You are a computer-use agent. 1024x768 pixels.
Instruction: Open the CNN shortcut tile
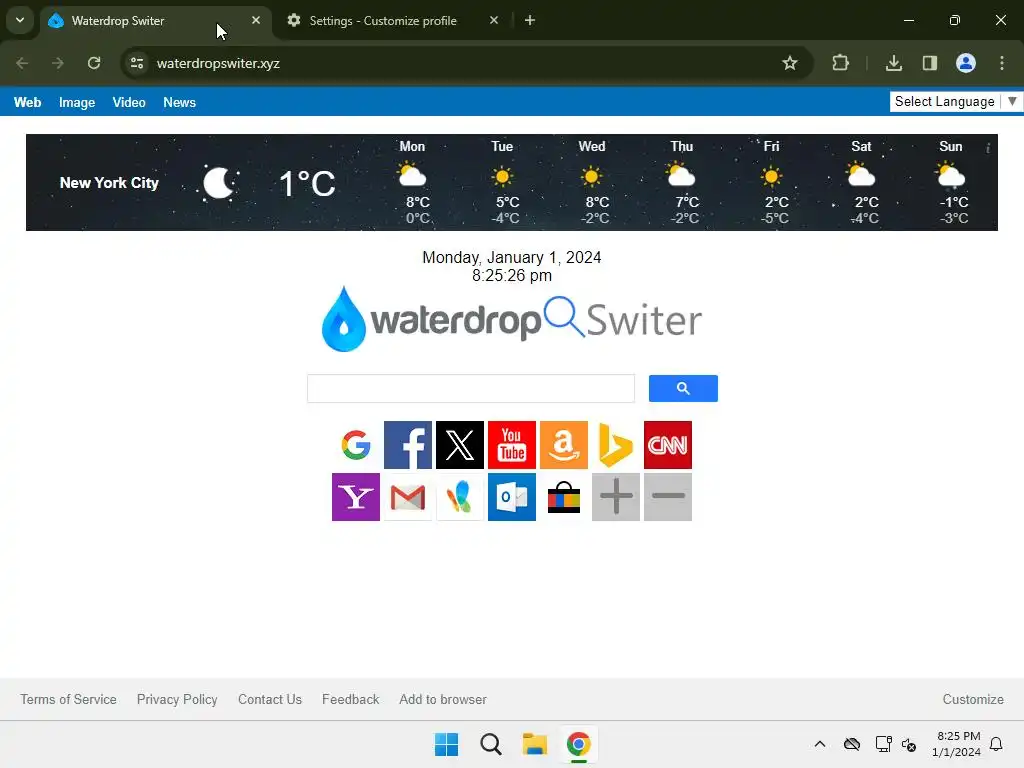click(667, 445)
